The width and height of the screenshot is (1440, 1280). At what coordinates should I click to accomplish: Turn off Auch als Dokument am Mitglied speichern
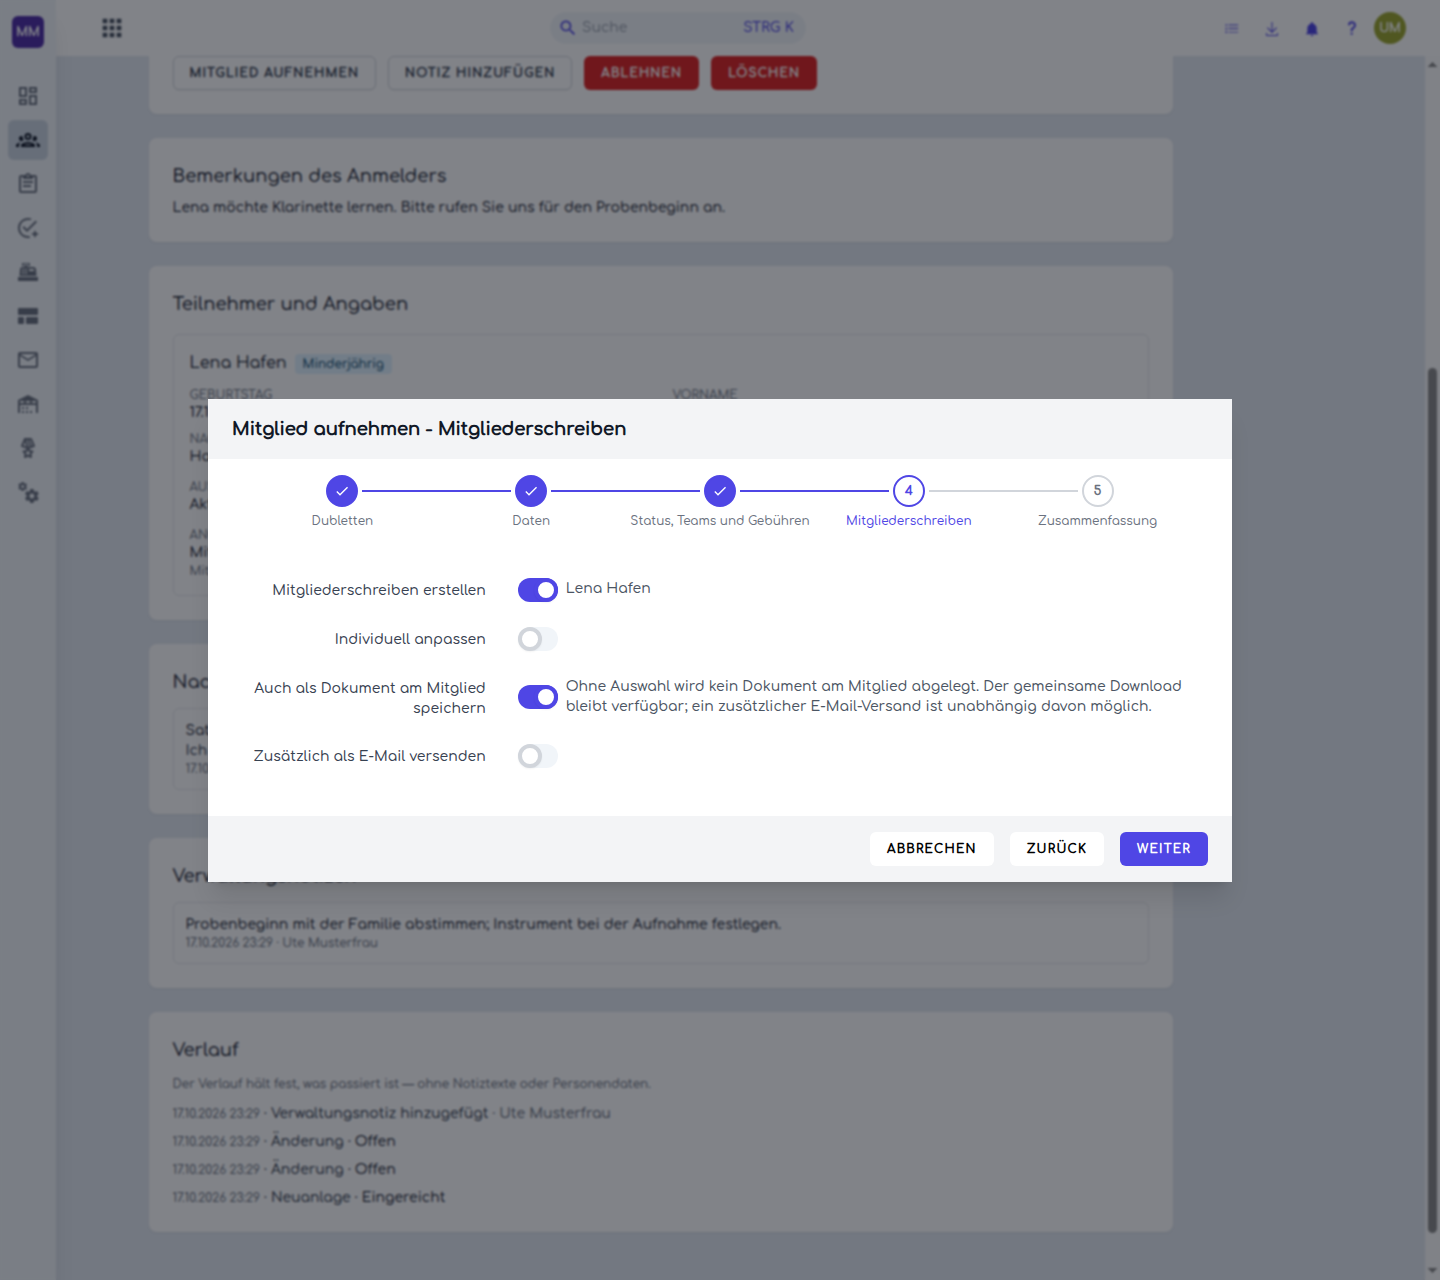[x=538, y=697]
